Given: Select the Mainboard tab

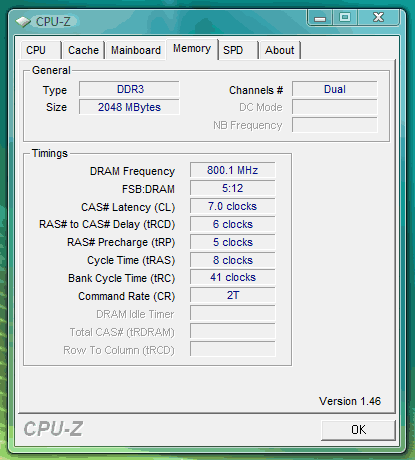Looking at the screenshot, I should [x=136, y=50].
